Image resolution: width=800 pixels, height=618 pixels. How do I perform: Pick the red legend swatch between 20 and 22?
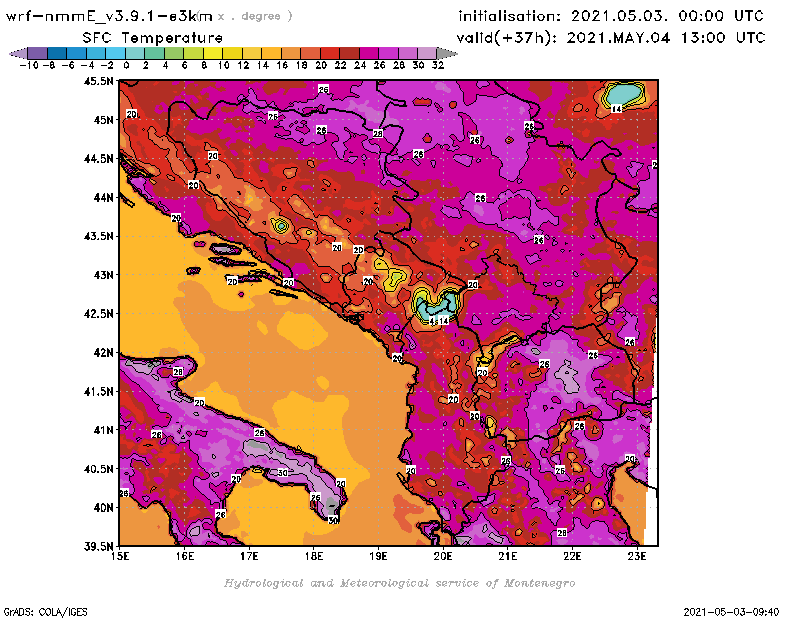tap(330, 53)
